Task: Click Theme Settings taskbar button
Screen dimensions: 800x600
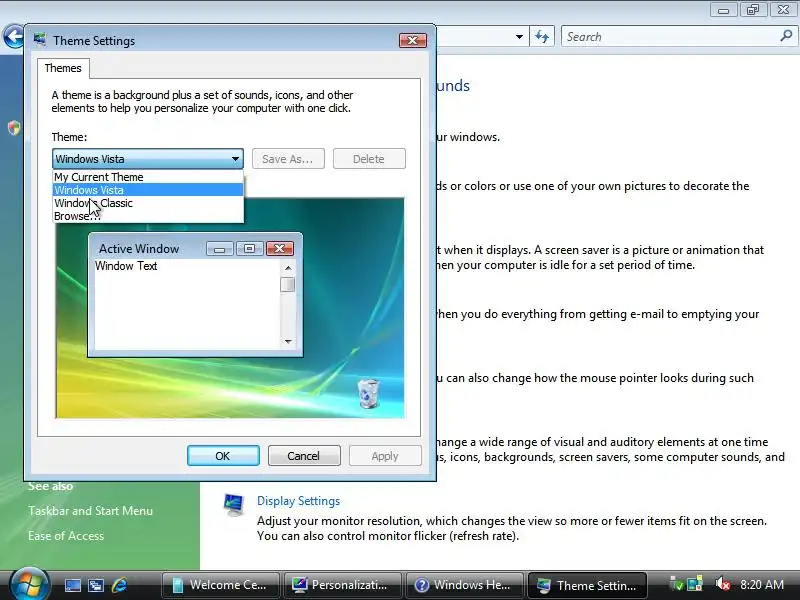Action: [587, 585]
